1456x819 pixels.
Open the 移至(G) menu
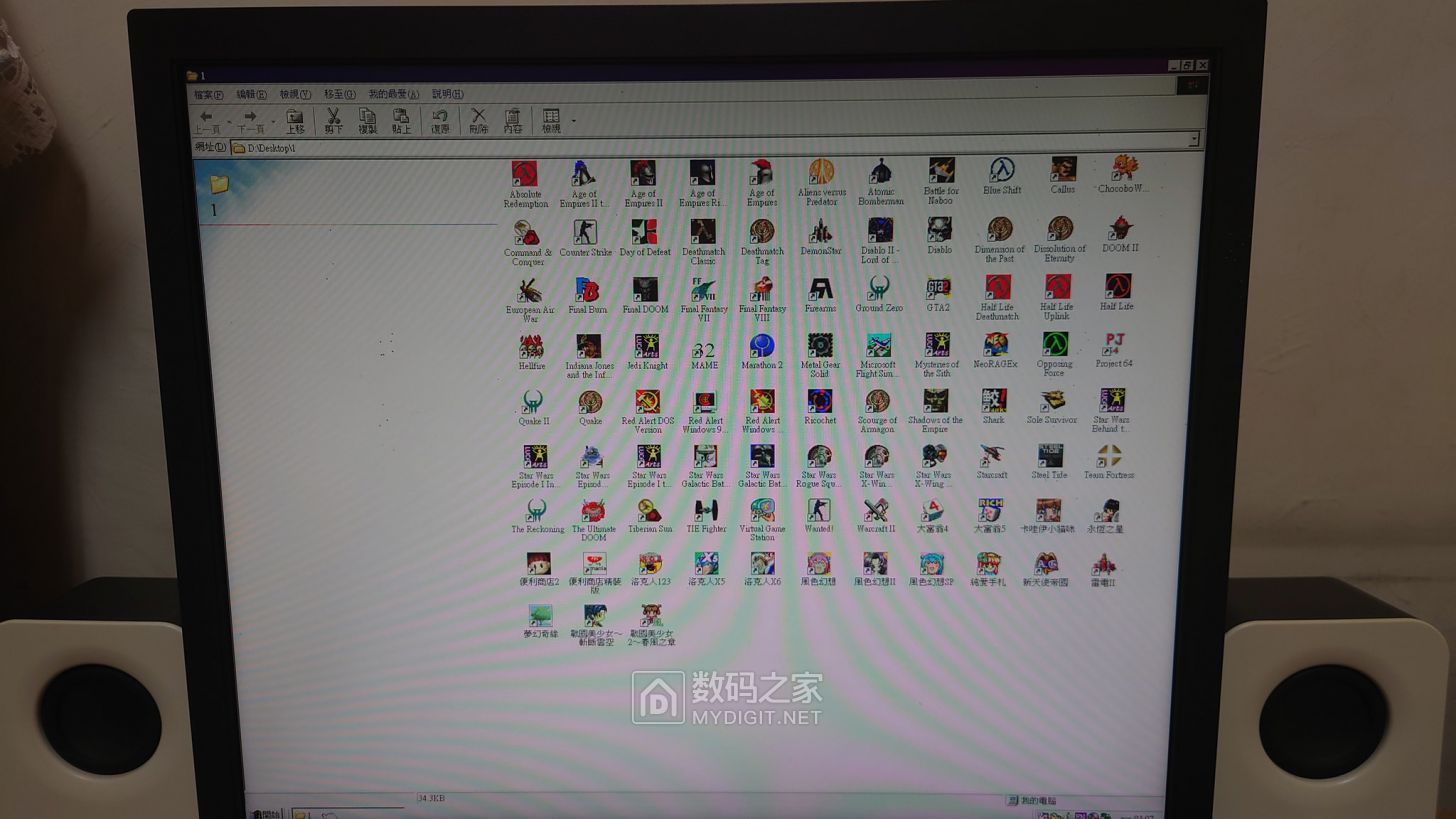(339, 94)
